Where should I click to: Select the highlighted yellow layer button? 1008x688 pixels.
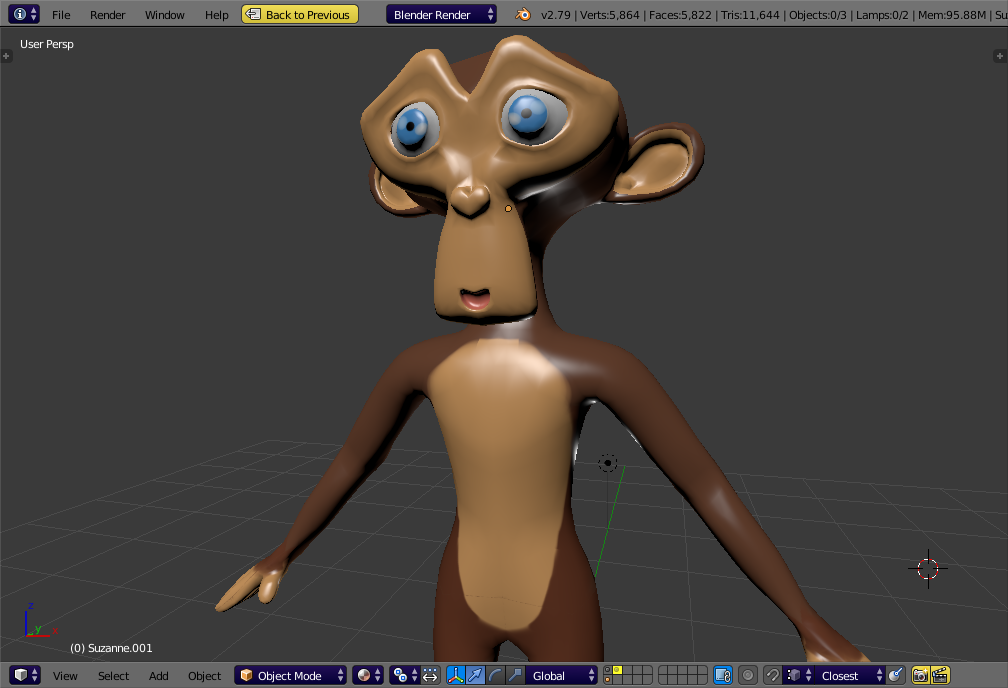[617, 671]
